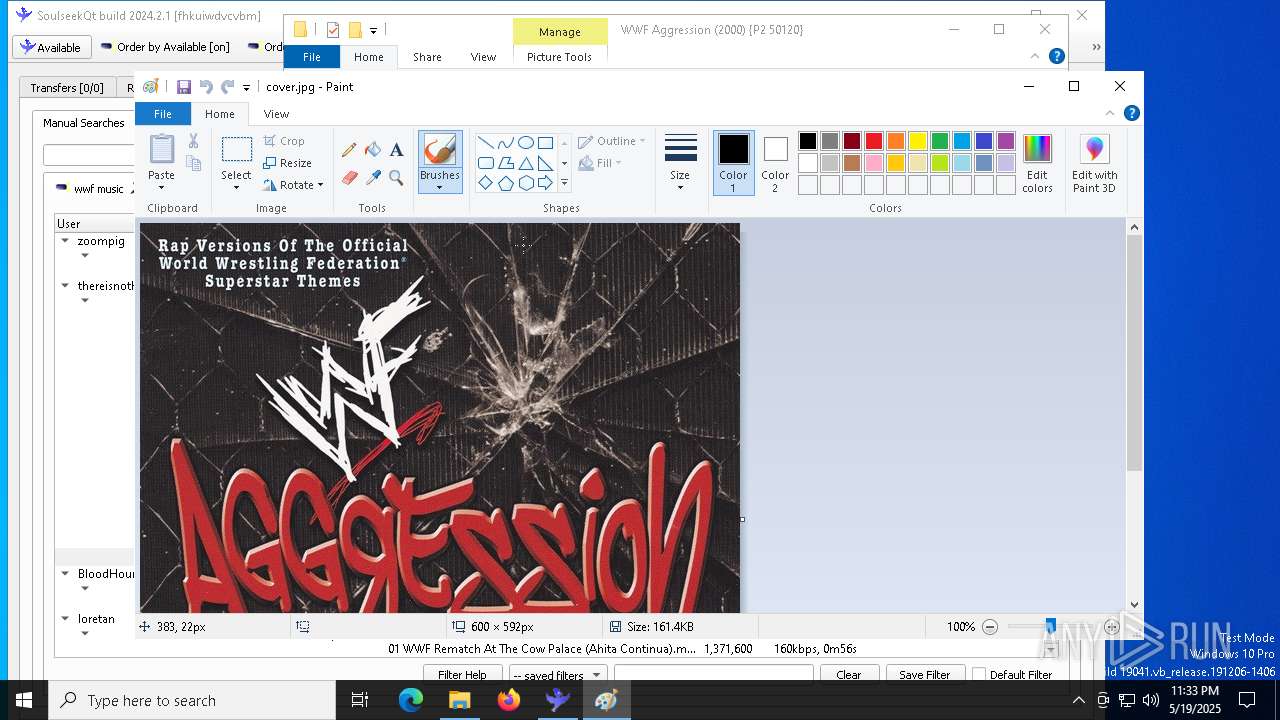Open Customize Quick Access Toolbar dropdown in Paint
This screenshot has height=720, width=1280.
point(246,88)
